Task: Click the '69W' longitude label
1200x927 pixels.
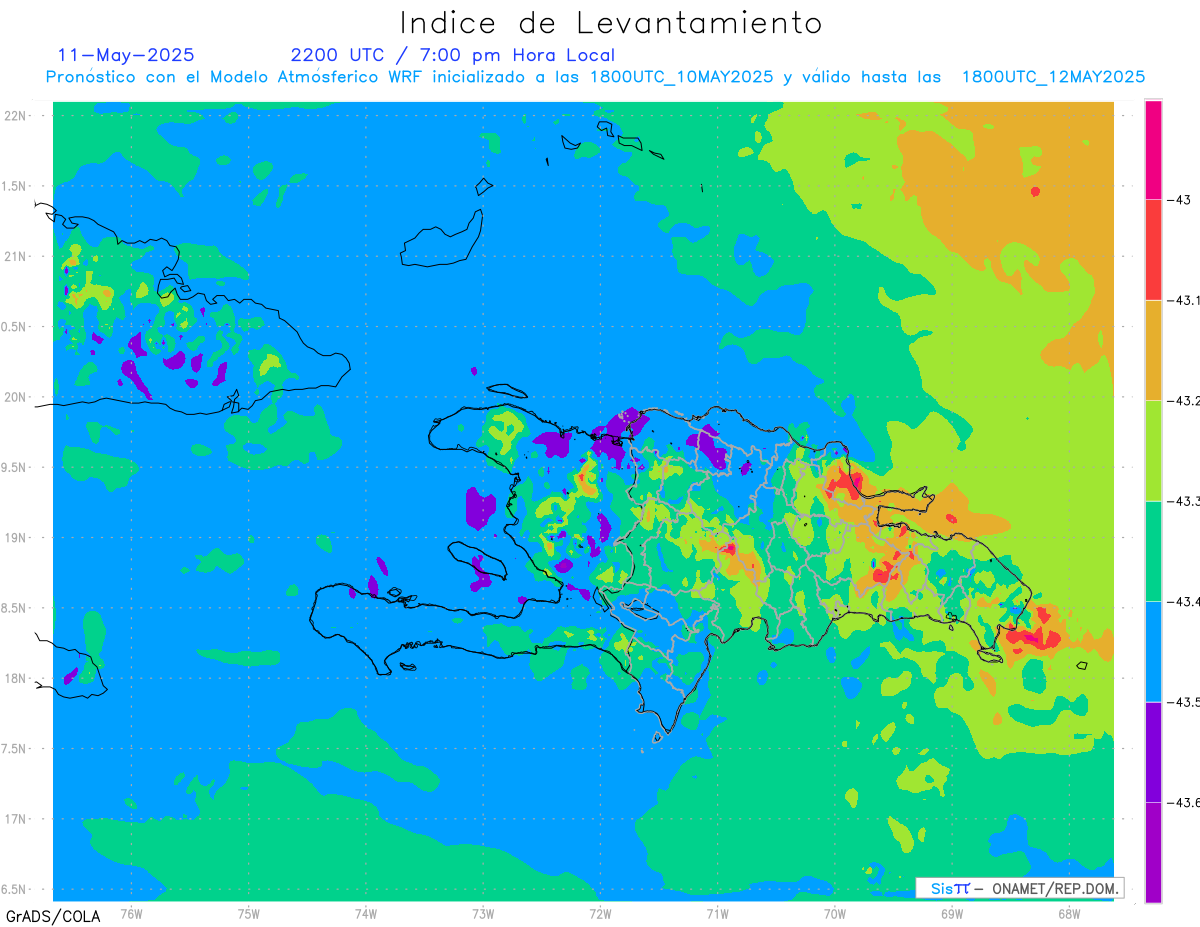Action: 952,914
